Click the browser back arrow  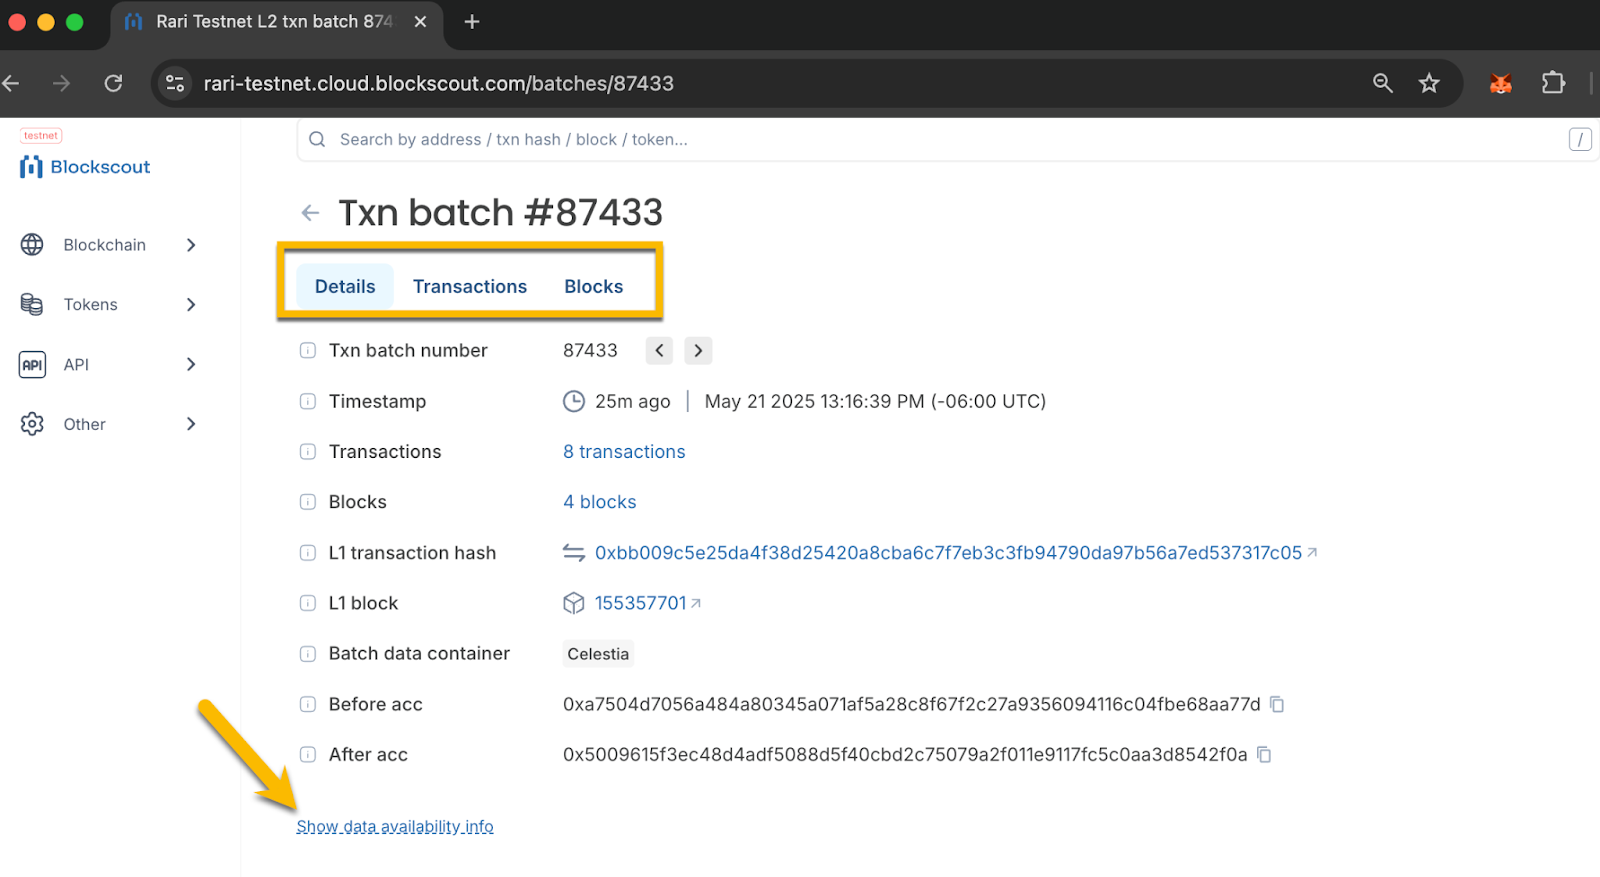pyautogui.click(x=11, y=83)
